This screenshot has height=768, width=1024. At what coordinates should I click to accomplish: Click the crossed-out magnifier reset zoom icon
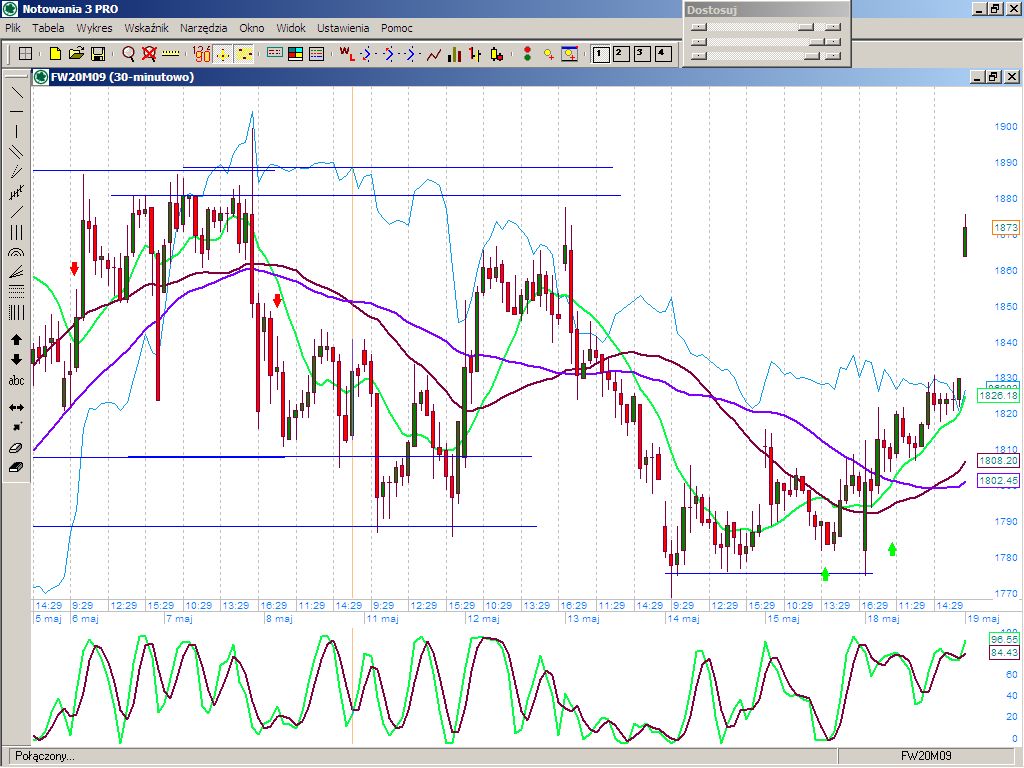149,53
